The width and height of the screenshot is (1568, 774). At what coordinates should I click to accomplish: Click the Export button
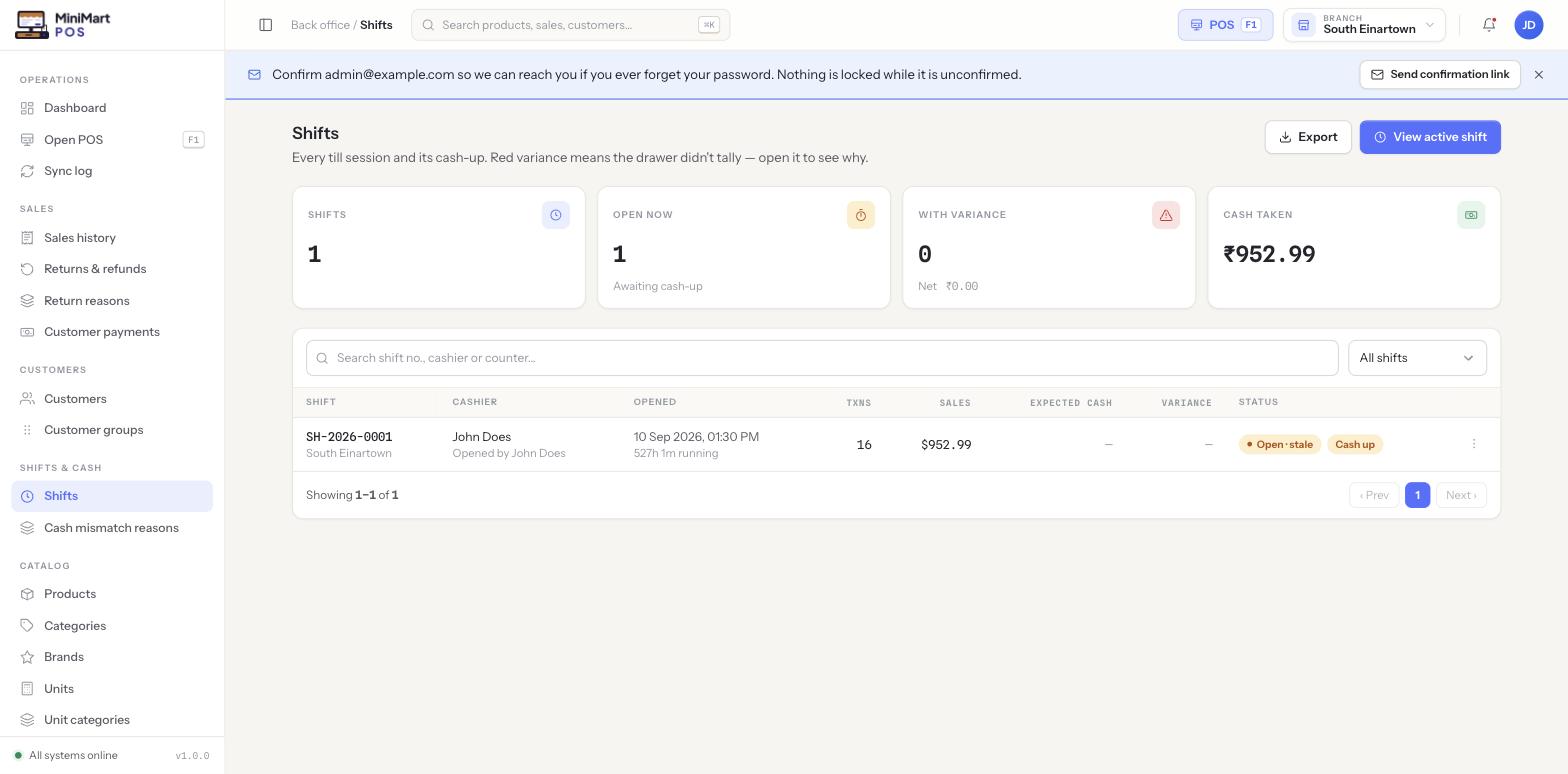[1308, 137]
